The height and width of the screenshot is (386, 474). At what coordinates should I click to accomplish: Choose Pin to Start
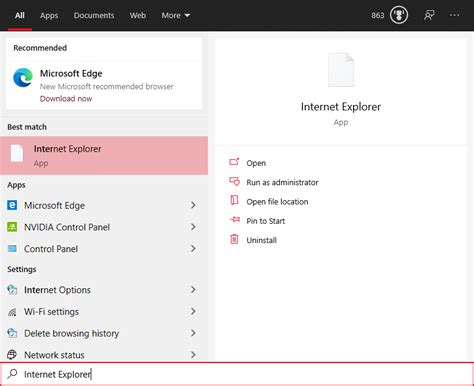click(266, 221)
